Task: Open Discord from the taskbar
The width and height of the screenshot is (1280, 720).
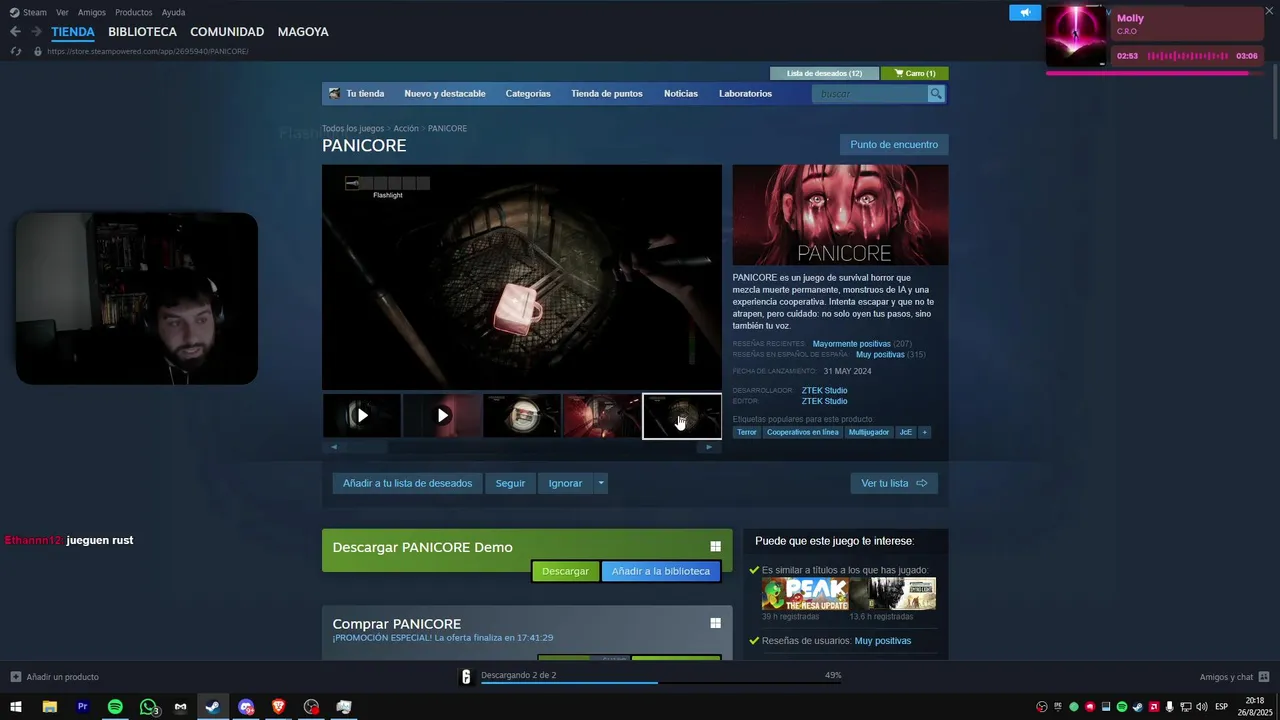Action: click(246, 707)
